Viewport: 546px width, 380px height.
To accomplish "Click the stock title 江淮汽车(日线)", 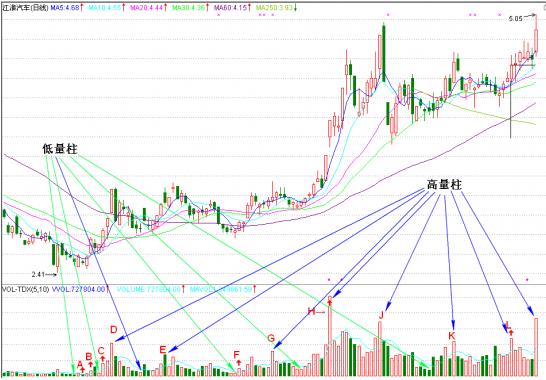I will click(25, 8).
